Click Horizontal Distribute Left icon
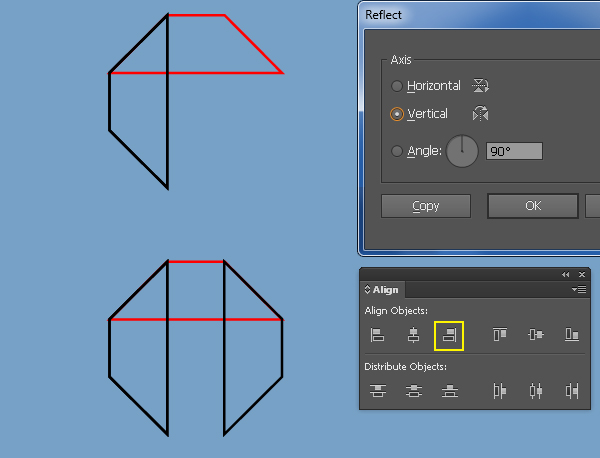The image size is (600, 458). pos(500,391)
